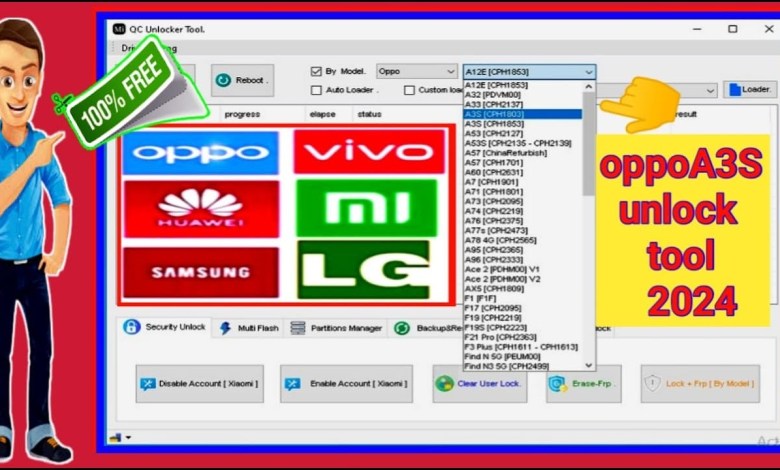Click Enable Account [Xiaomi] button

[x=346, y=384]
